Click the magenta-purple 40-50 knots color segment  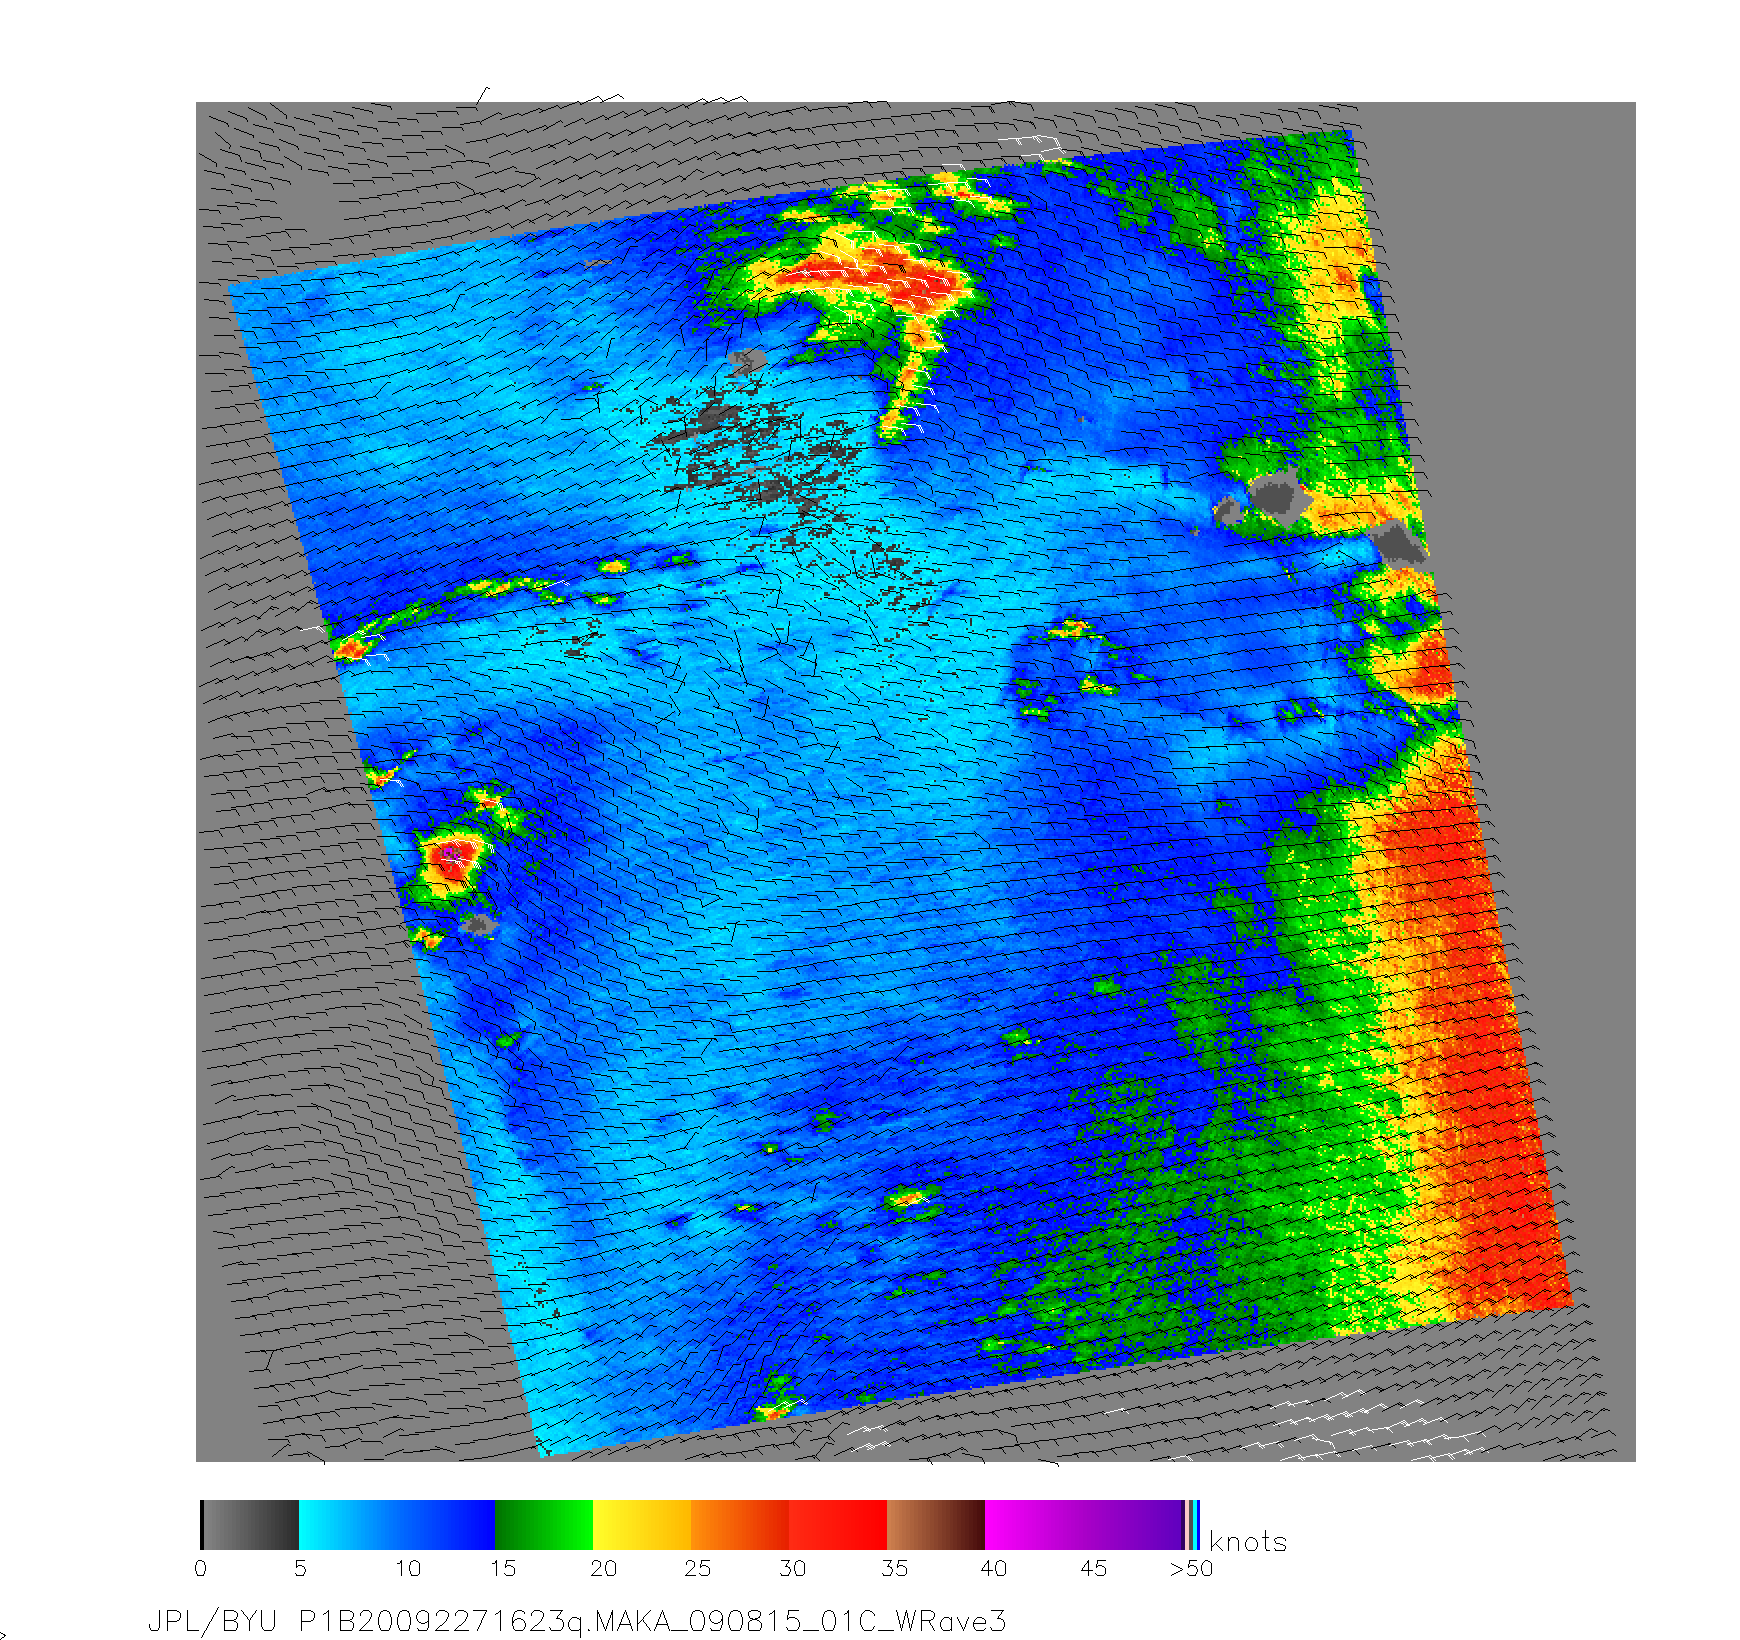point(1085,1524)
